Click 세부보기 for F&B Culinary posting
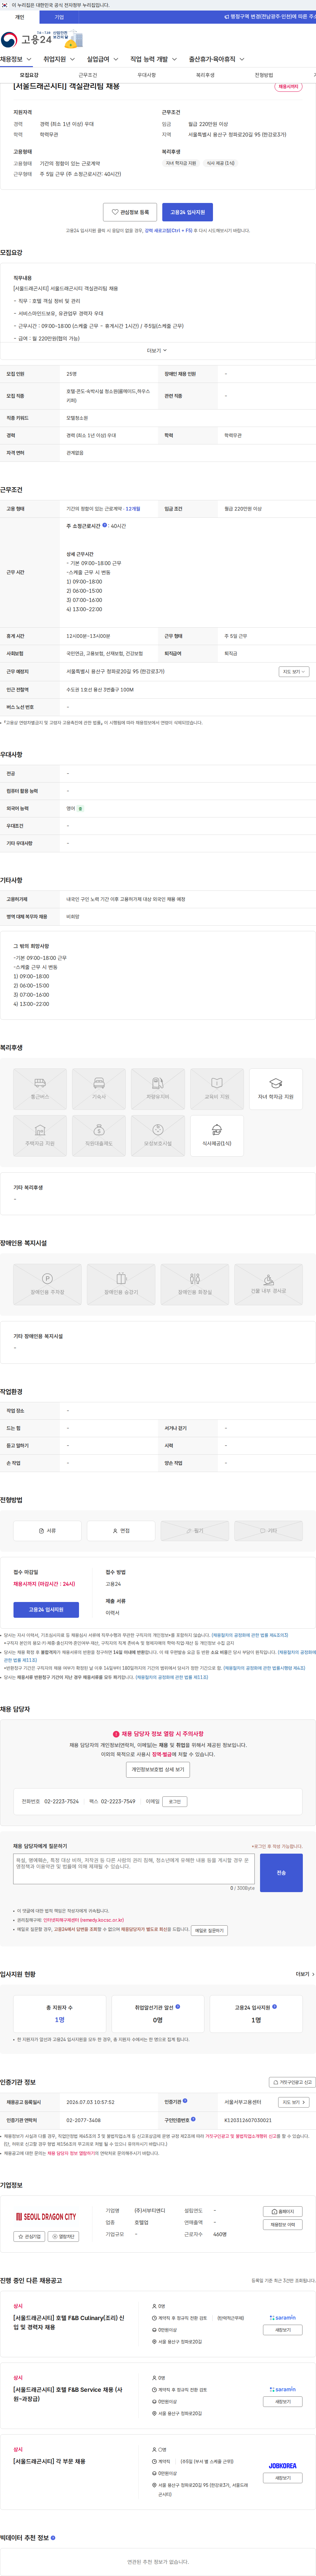This screenshot has height=2576, width=316. click(283, 2330)
